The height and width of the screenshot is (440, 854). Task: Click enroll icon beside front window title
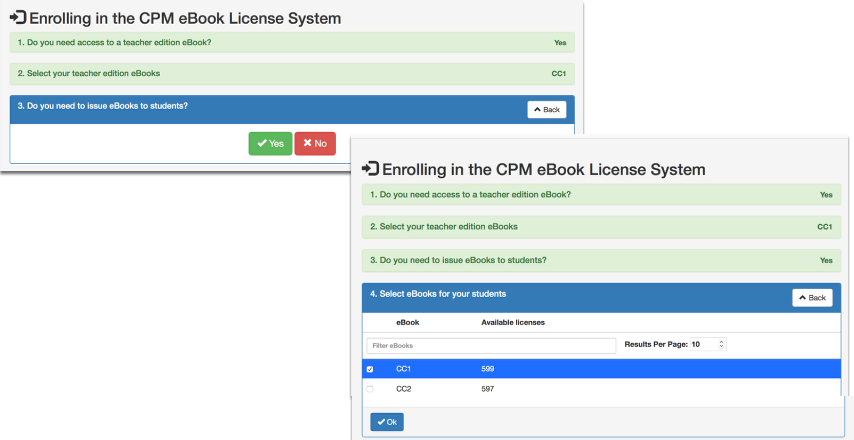pyautogui.click(x=370, y=169)
